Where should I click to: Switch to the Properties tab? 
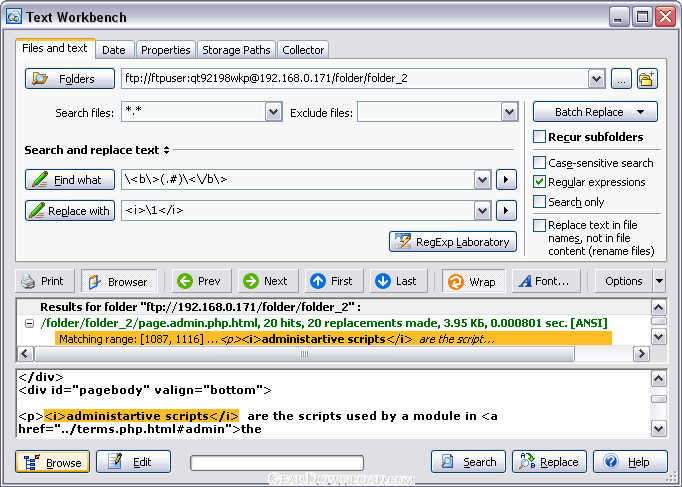point(166,50)
